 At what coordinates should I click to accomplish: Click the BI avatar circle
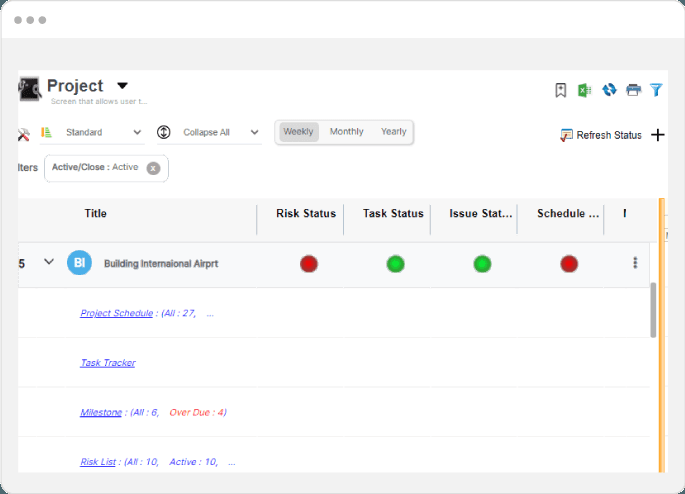(80, 263)
